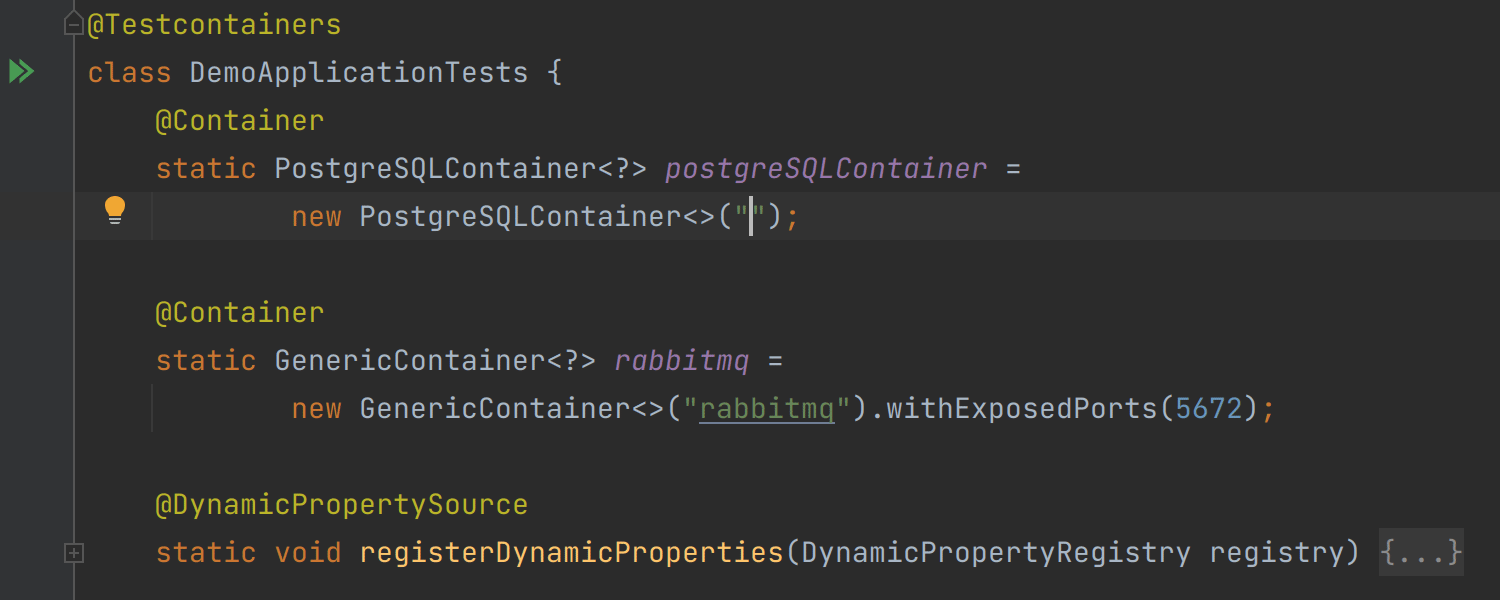Select the DemoApplicationTests class name
This screenshot has width=1500, height=600.
coord(358,73)
